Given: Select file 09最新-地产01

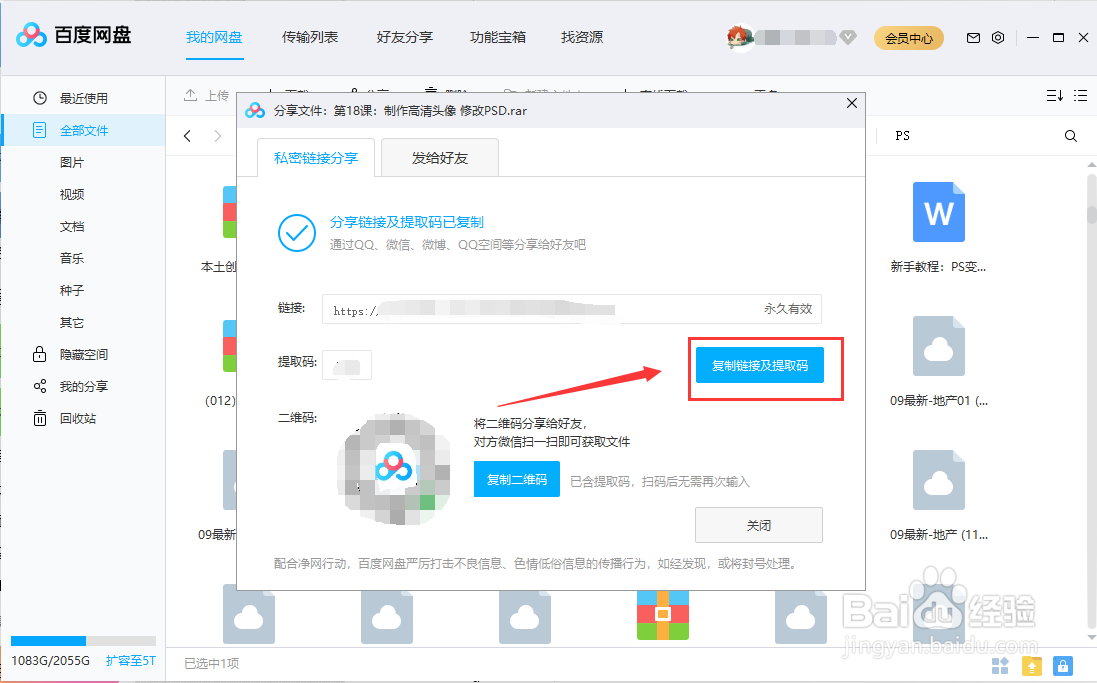Looking at the screenshot, I should tap(938, 362).
